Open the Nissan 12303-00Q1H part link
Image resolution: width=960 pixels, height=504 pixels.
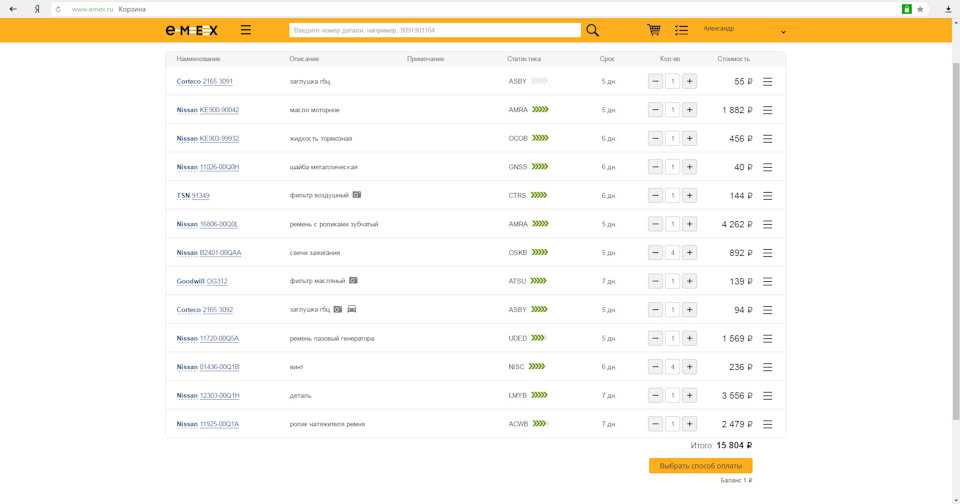(x=208, y=396)
